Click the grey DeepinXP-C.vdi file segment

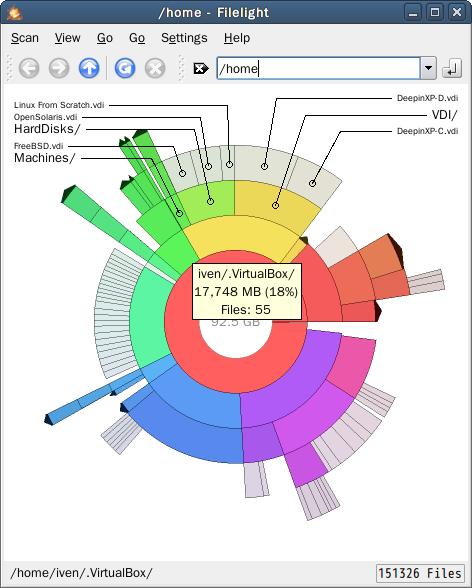click(x=312, y=182)
